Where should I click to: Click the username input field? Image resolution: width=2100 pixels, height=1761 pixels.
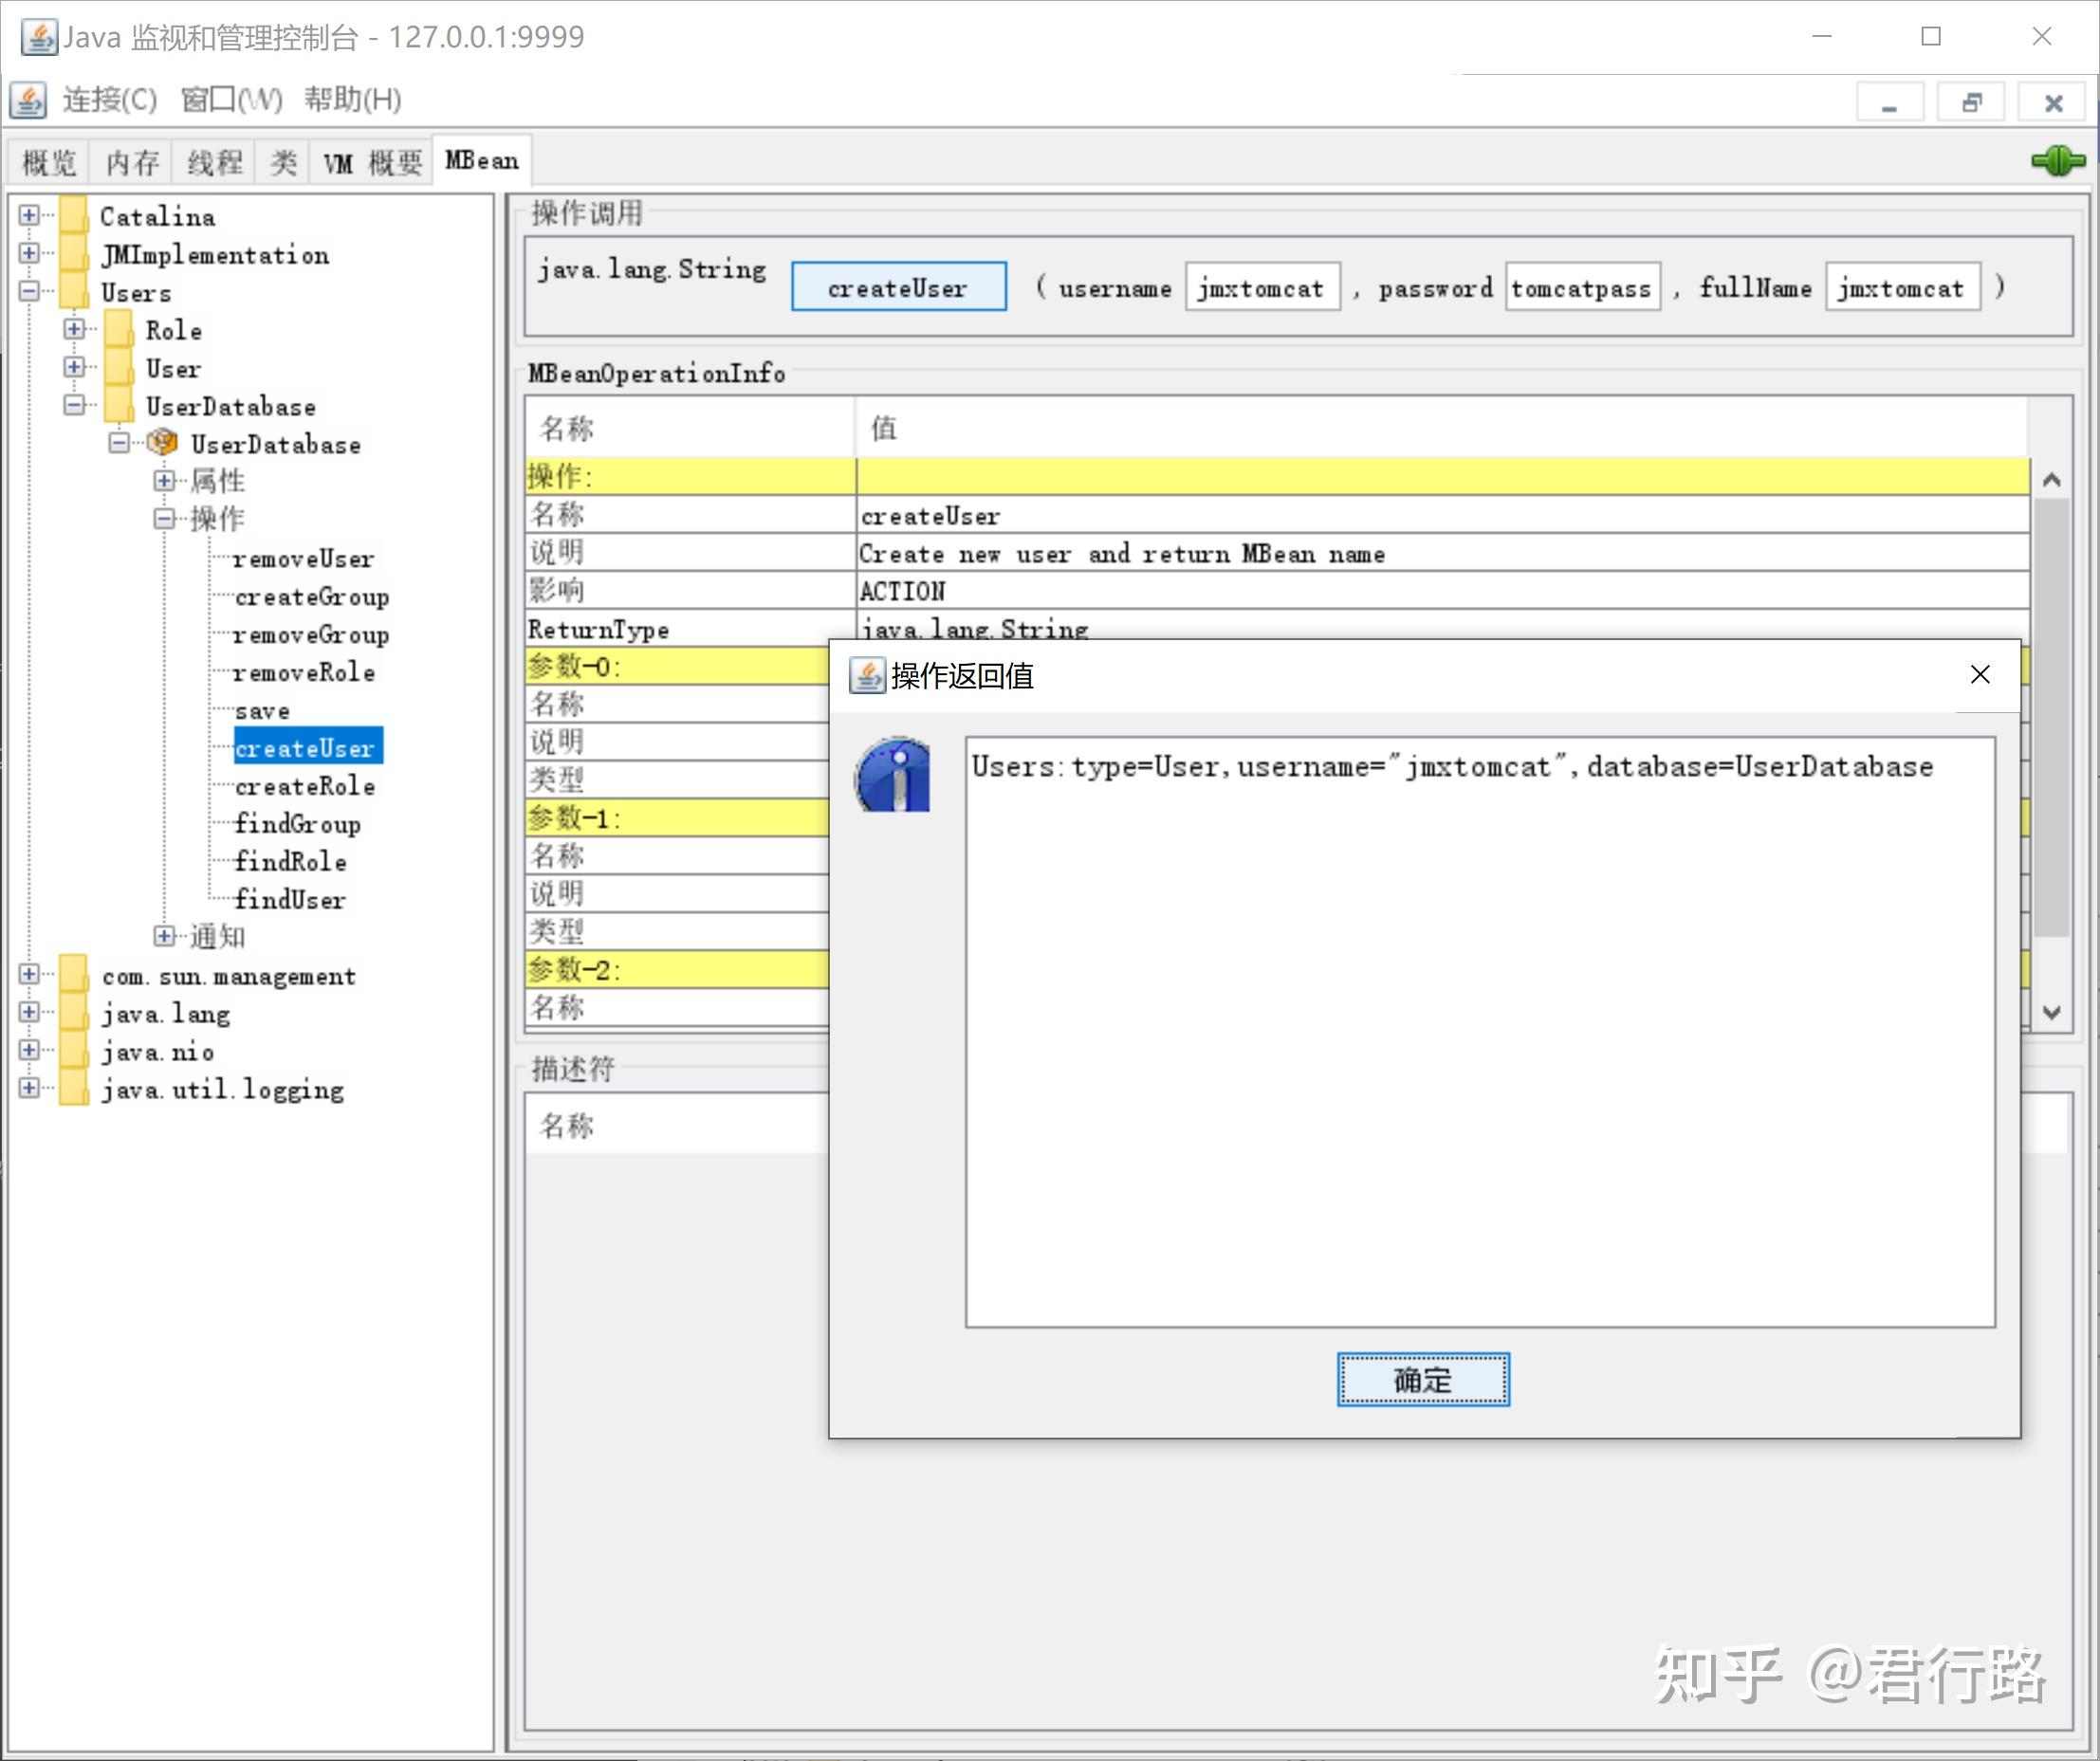point(1262,288)
